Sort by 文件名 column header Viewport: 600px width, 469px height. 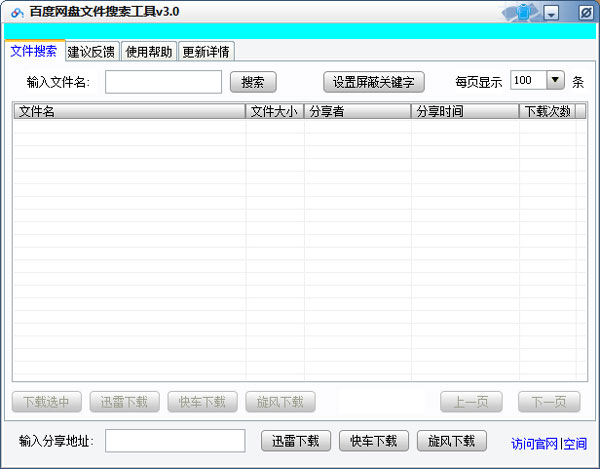coord(129,111)
